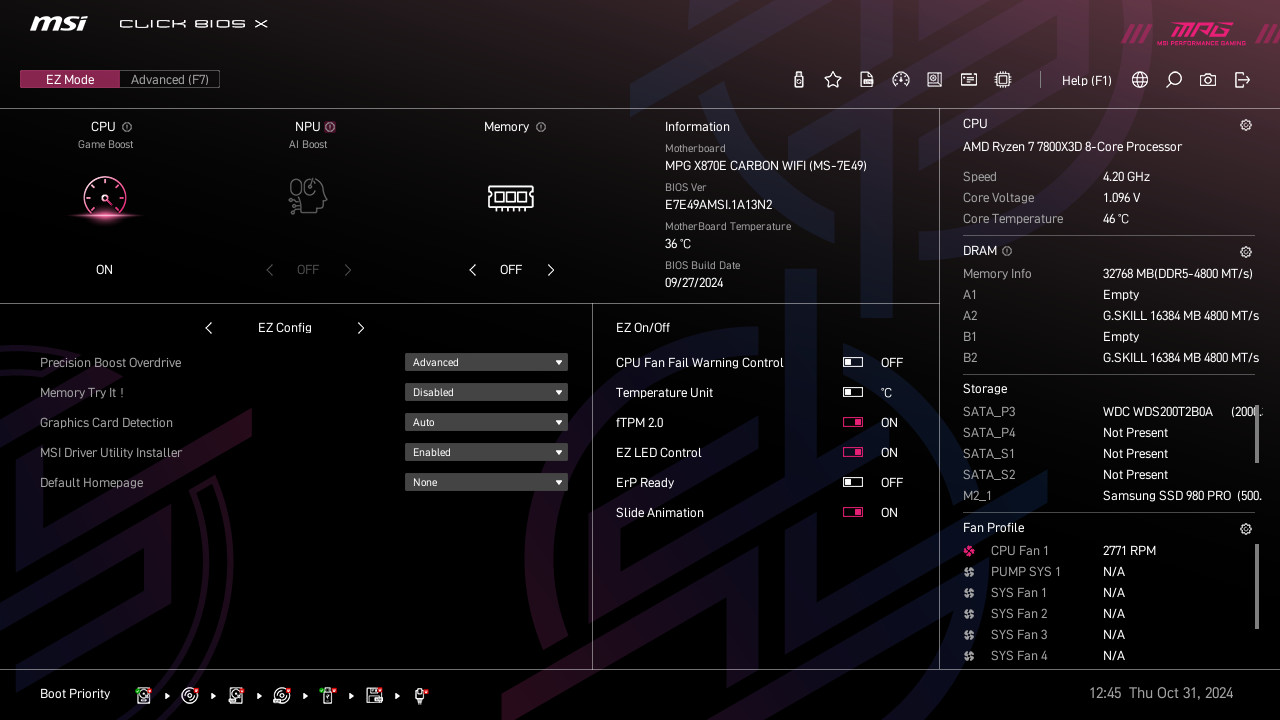Click the CPU Fan 1 fan icon
This screenshot has width=1280, height=720.
pyautogui.click(x=969, y=551)
